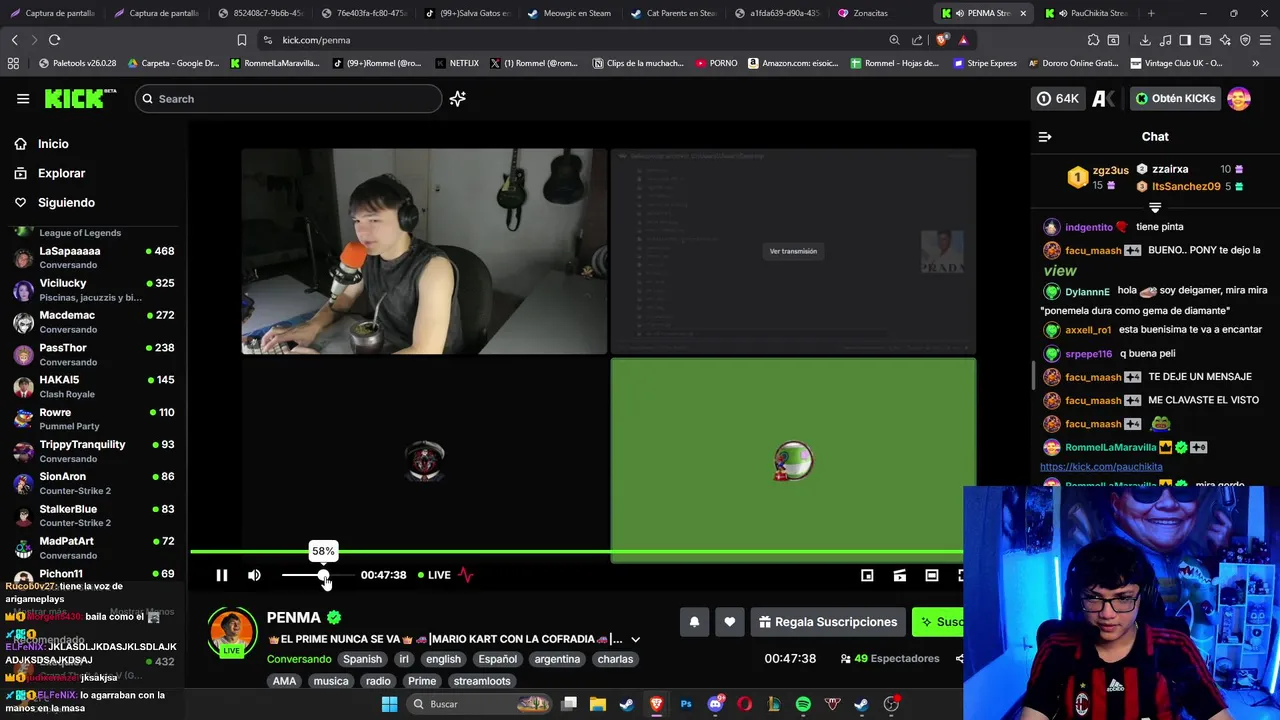Bookmark this page icon
Screen dimensions: 1280x720
coord(241,40)
